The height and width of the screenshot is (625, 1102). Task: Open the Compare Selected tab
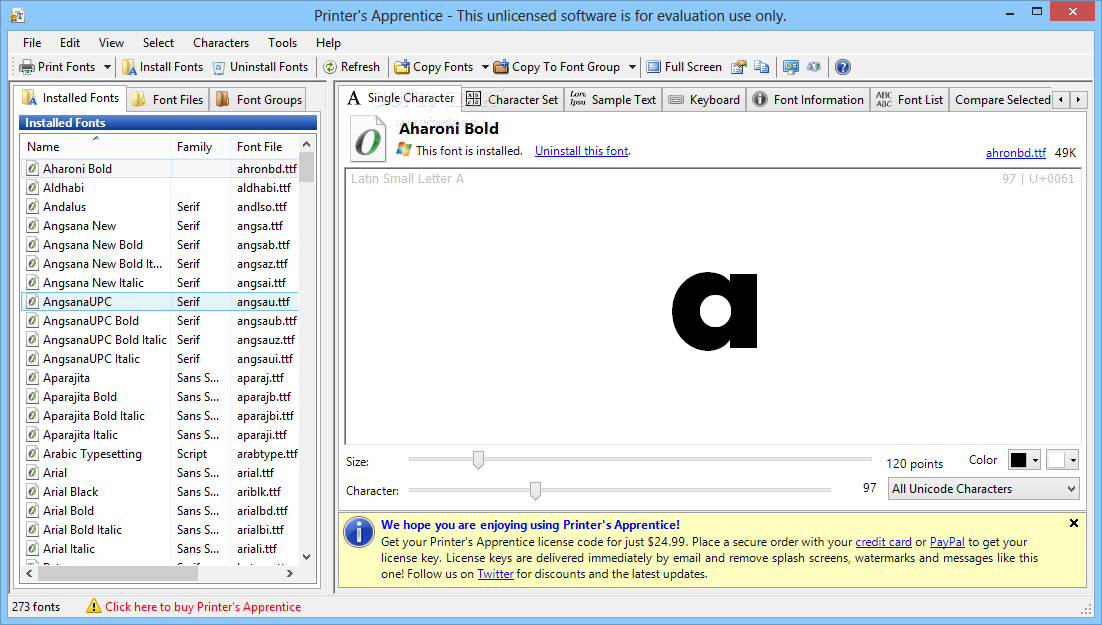click(x=1001, y=100)
